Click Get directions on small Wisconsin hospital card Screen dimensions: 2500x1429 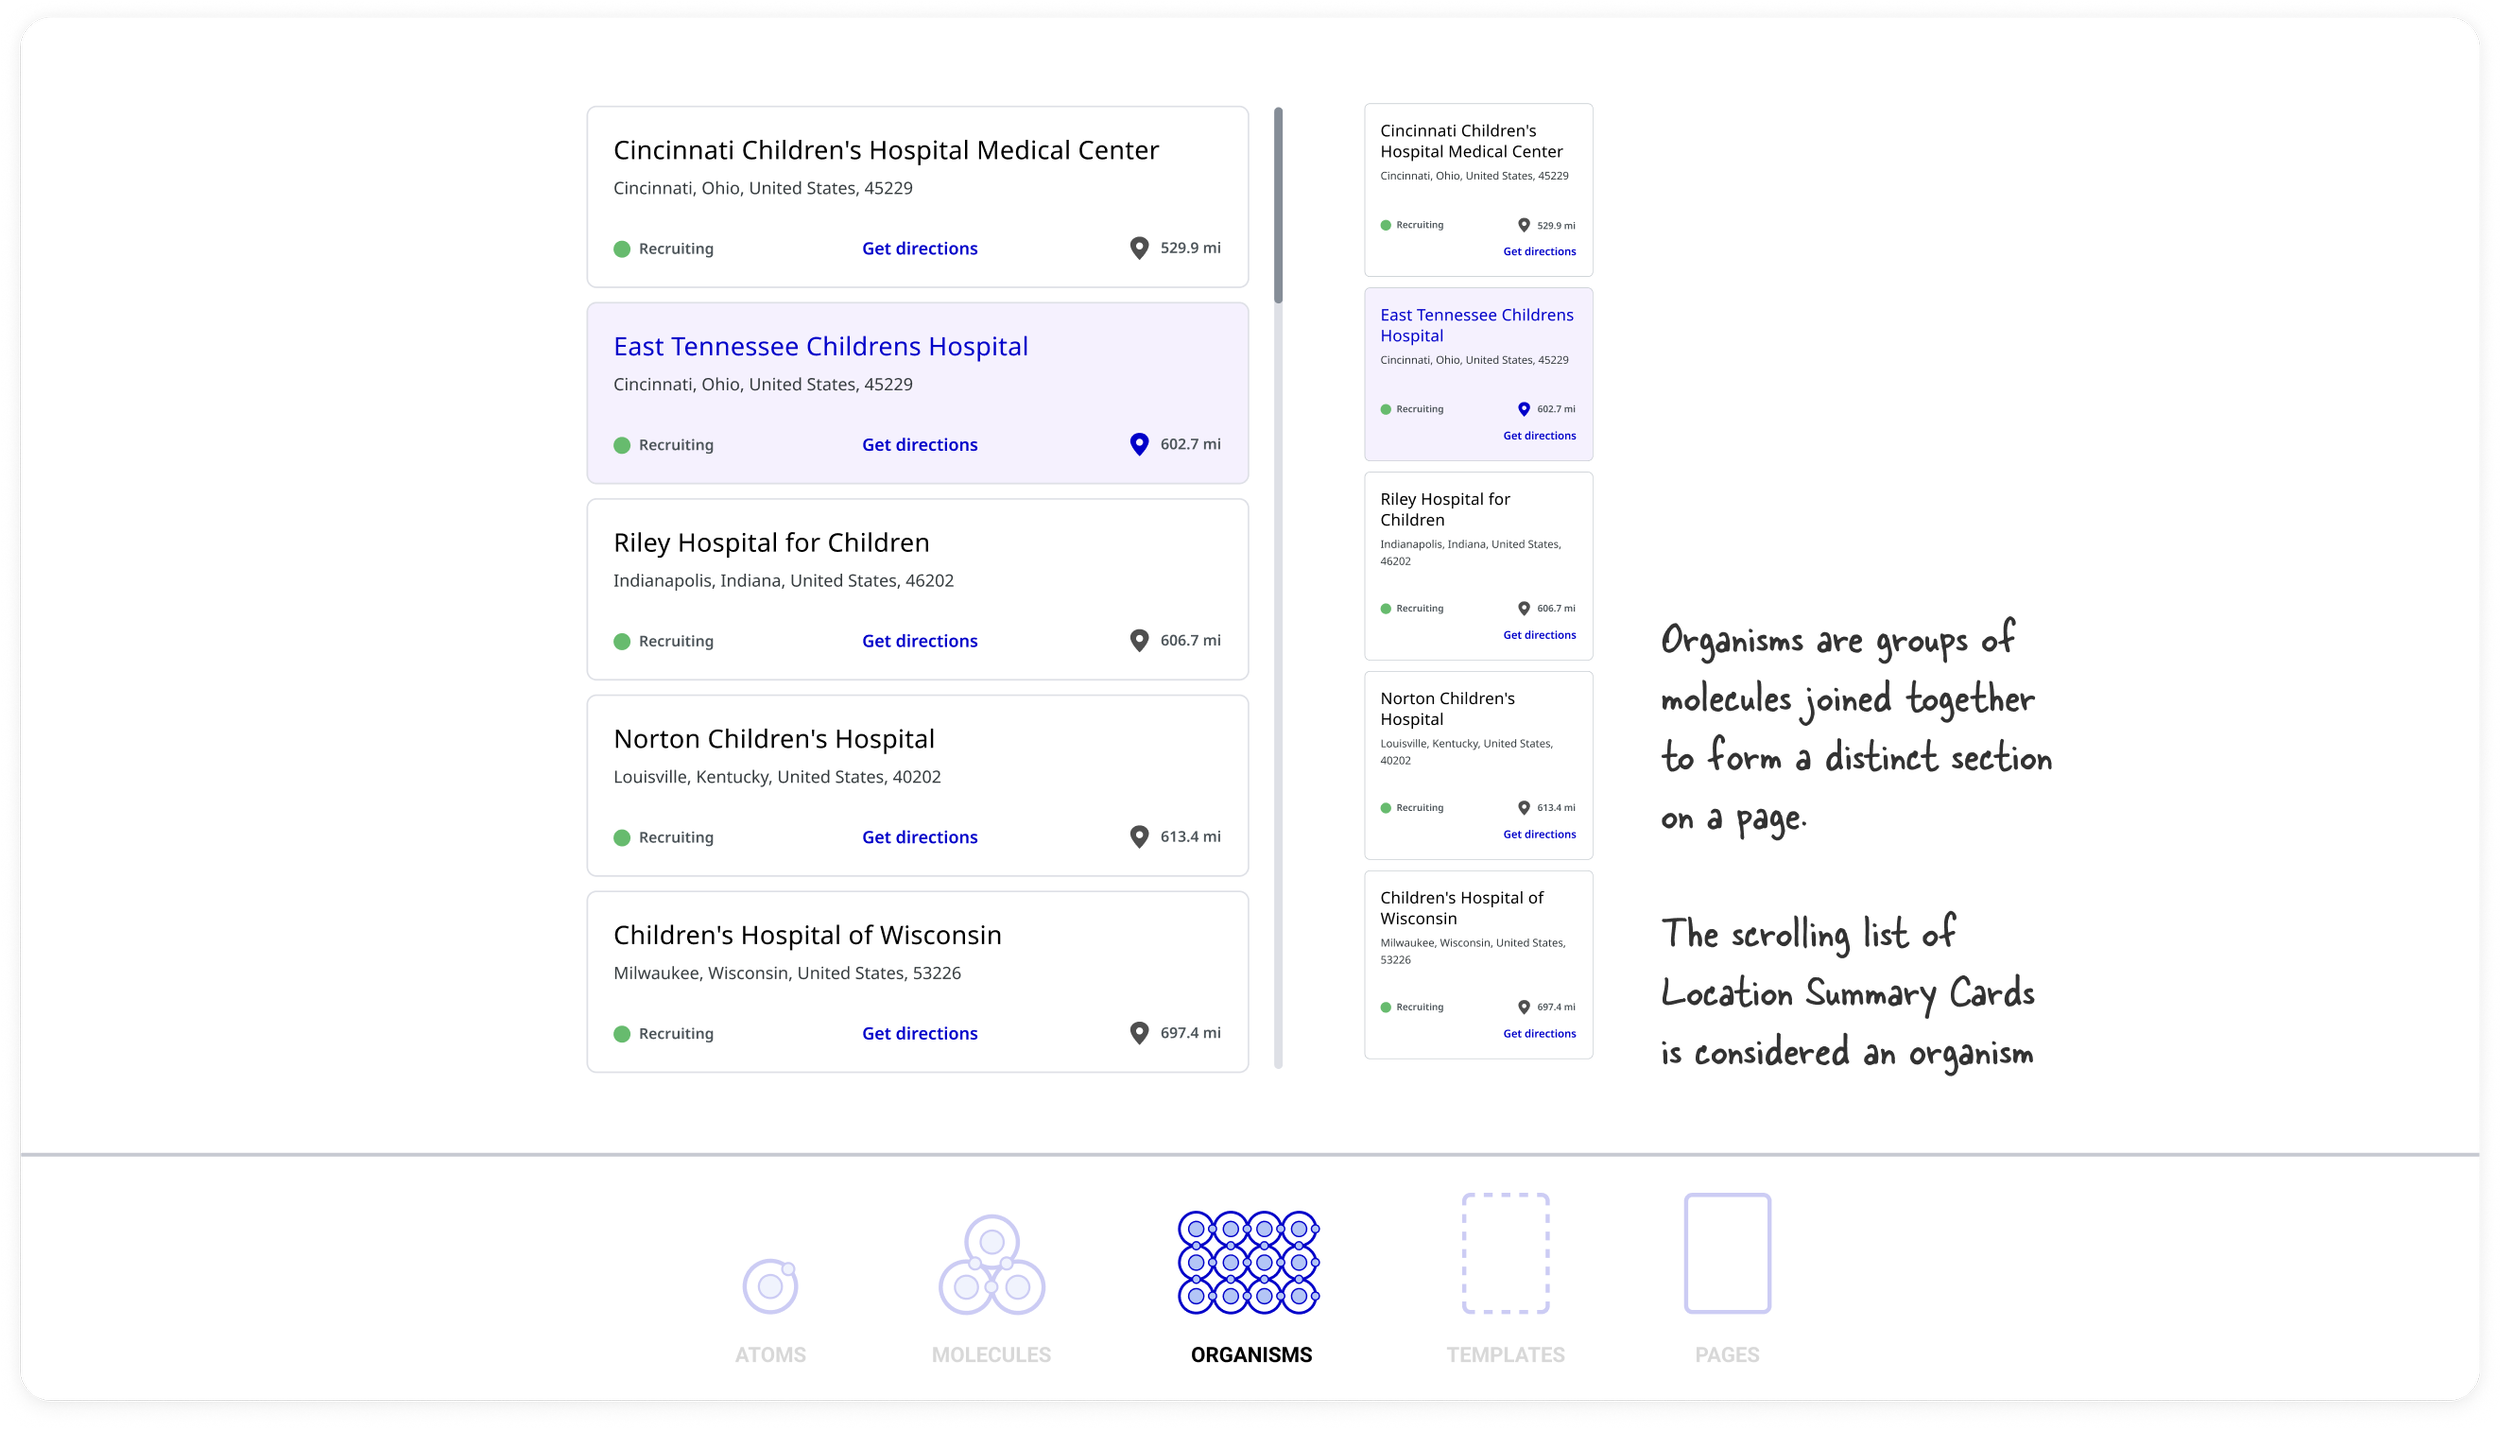(x=1539, y=1034)
